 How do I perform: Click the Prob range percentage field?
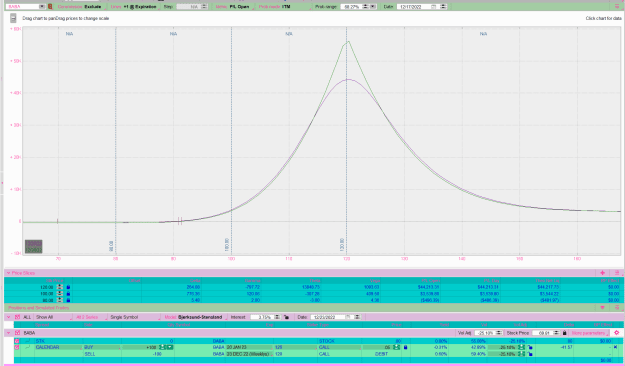[x=351, y=7]
